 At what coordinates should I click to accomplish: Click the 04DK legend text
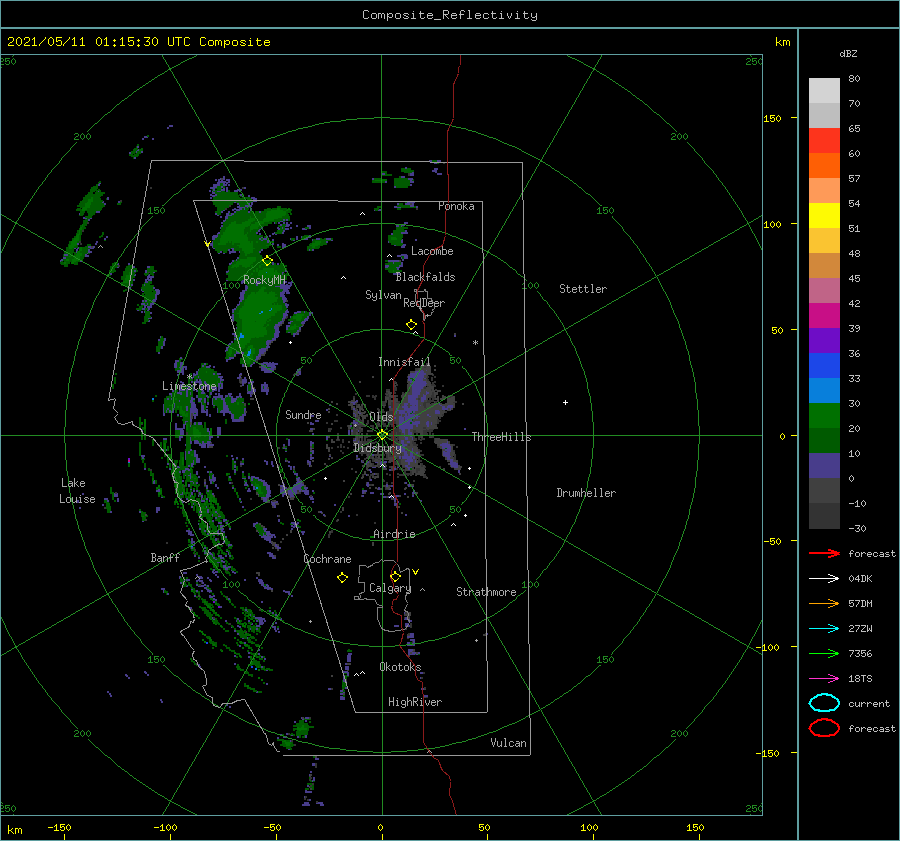860,578
